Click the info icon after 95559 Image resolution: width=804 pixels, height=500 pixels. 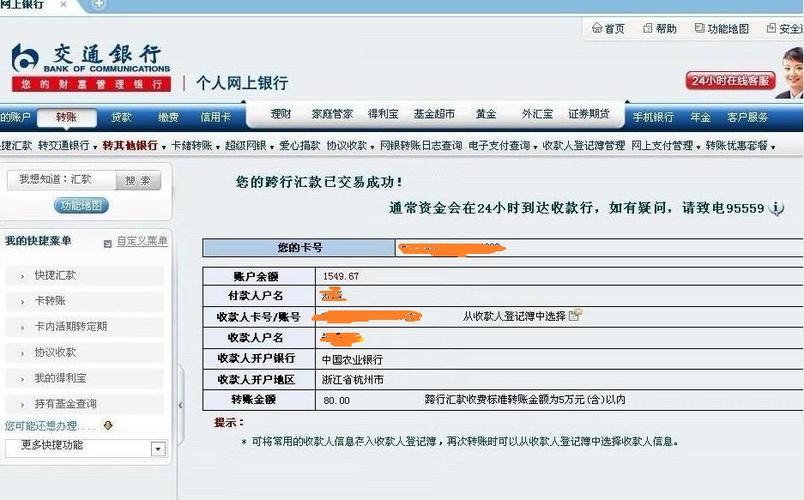[x=777, y=208]
